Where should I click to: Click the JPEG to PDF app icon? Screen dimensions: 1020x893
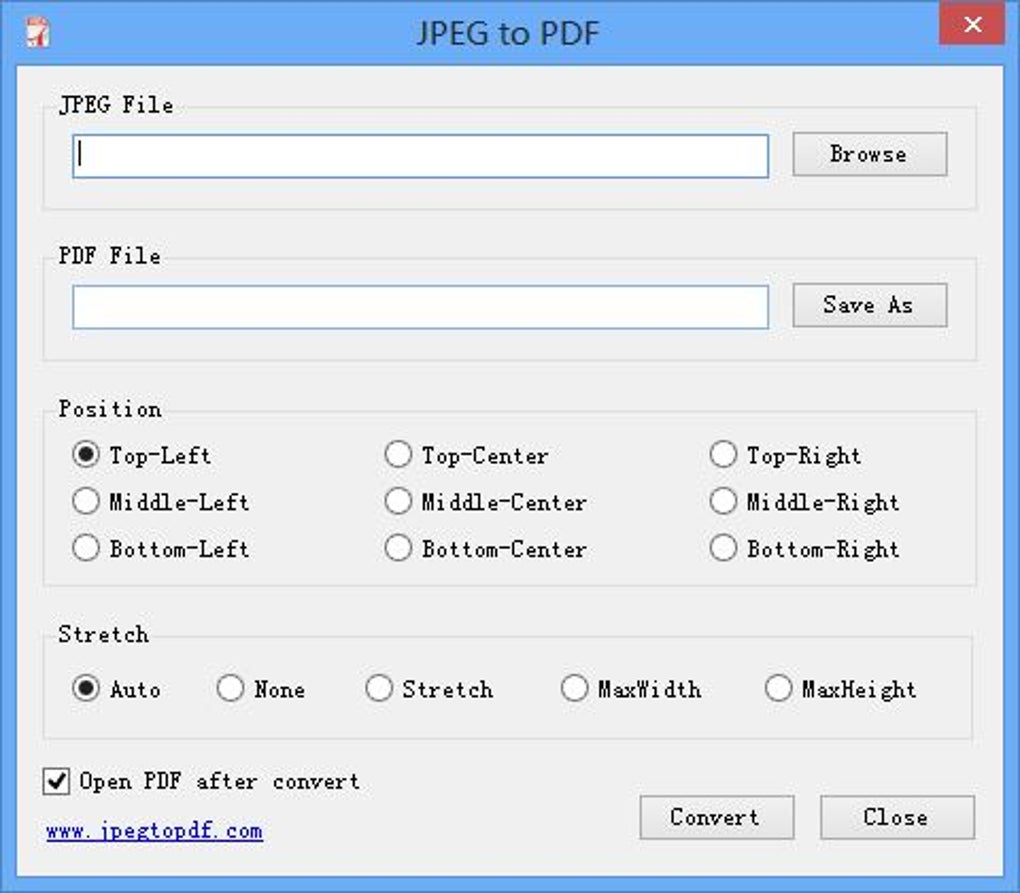pos(37,32)
